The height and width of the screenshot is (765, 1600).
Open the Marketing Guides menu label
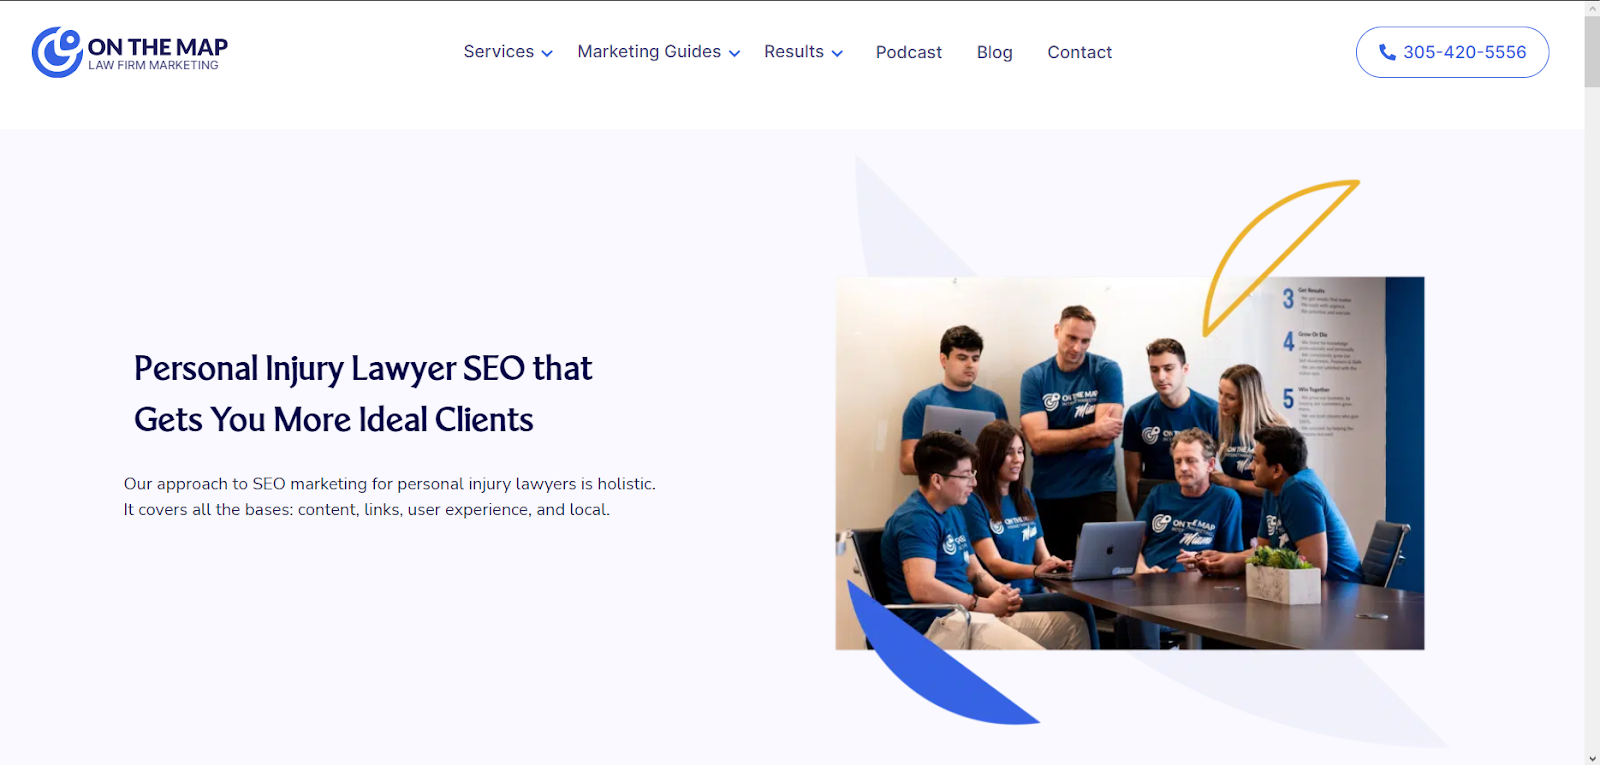point(649,52)
